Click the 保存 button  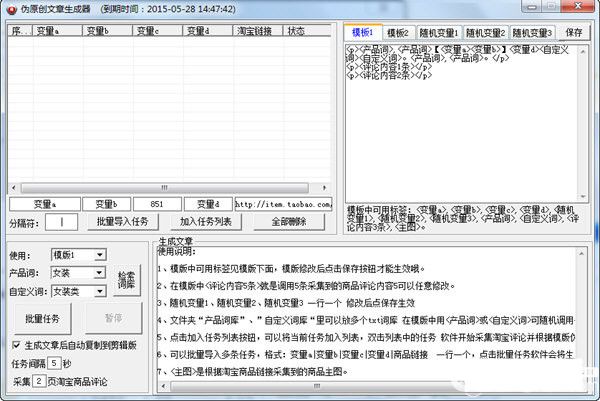574,33
